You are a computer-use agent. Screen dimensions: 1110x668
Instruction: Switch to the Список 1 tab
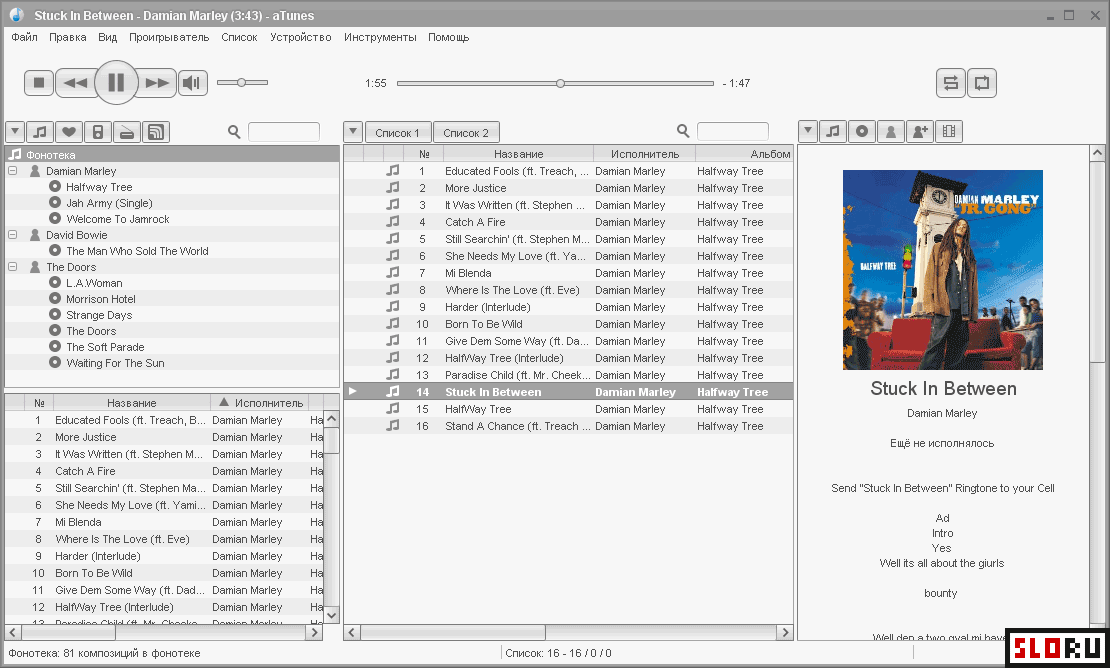tap(397, 132)
